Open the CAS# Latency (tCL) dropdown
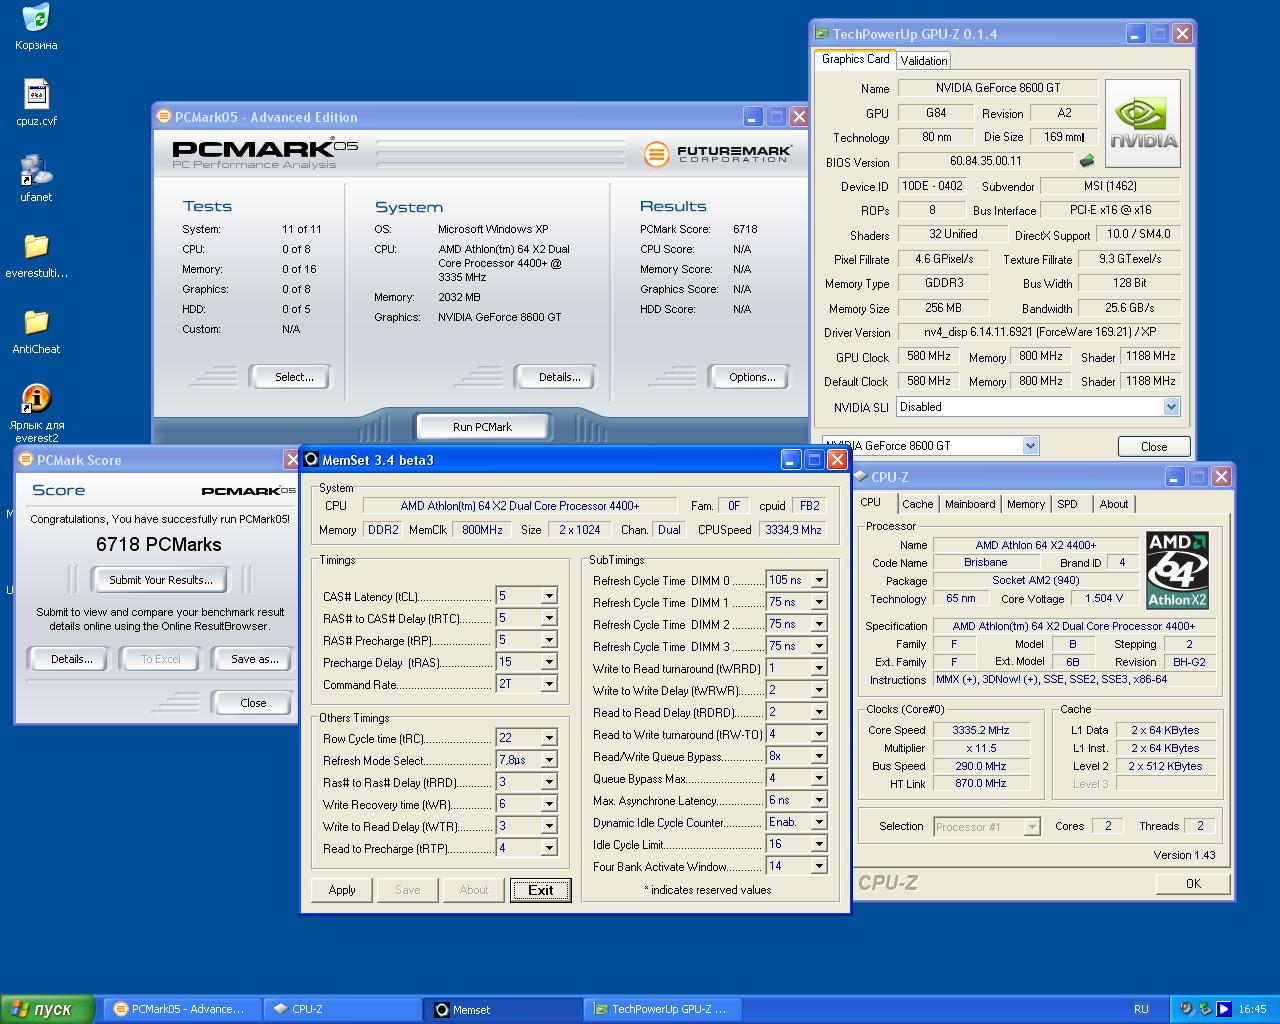Screen dimensions: 1280x1024 click(x=549, y=596)
